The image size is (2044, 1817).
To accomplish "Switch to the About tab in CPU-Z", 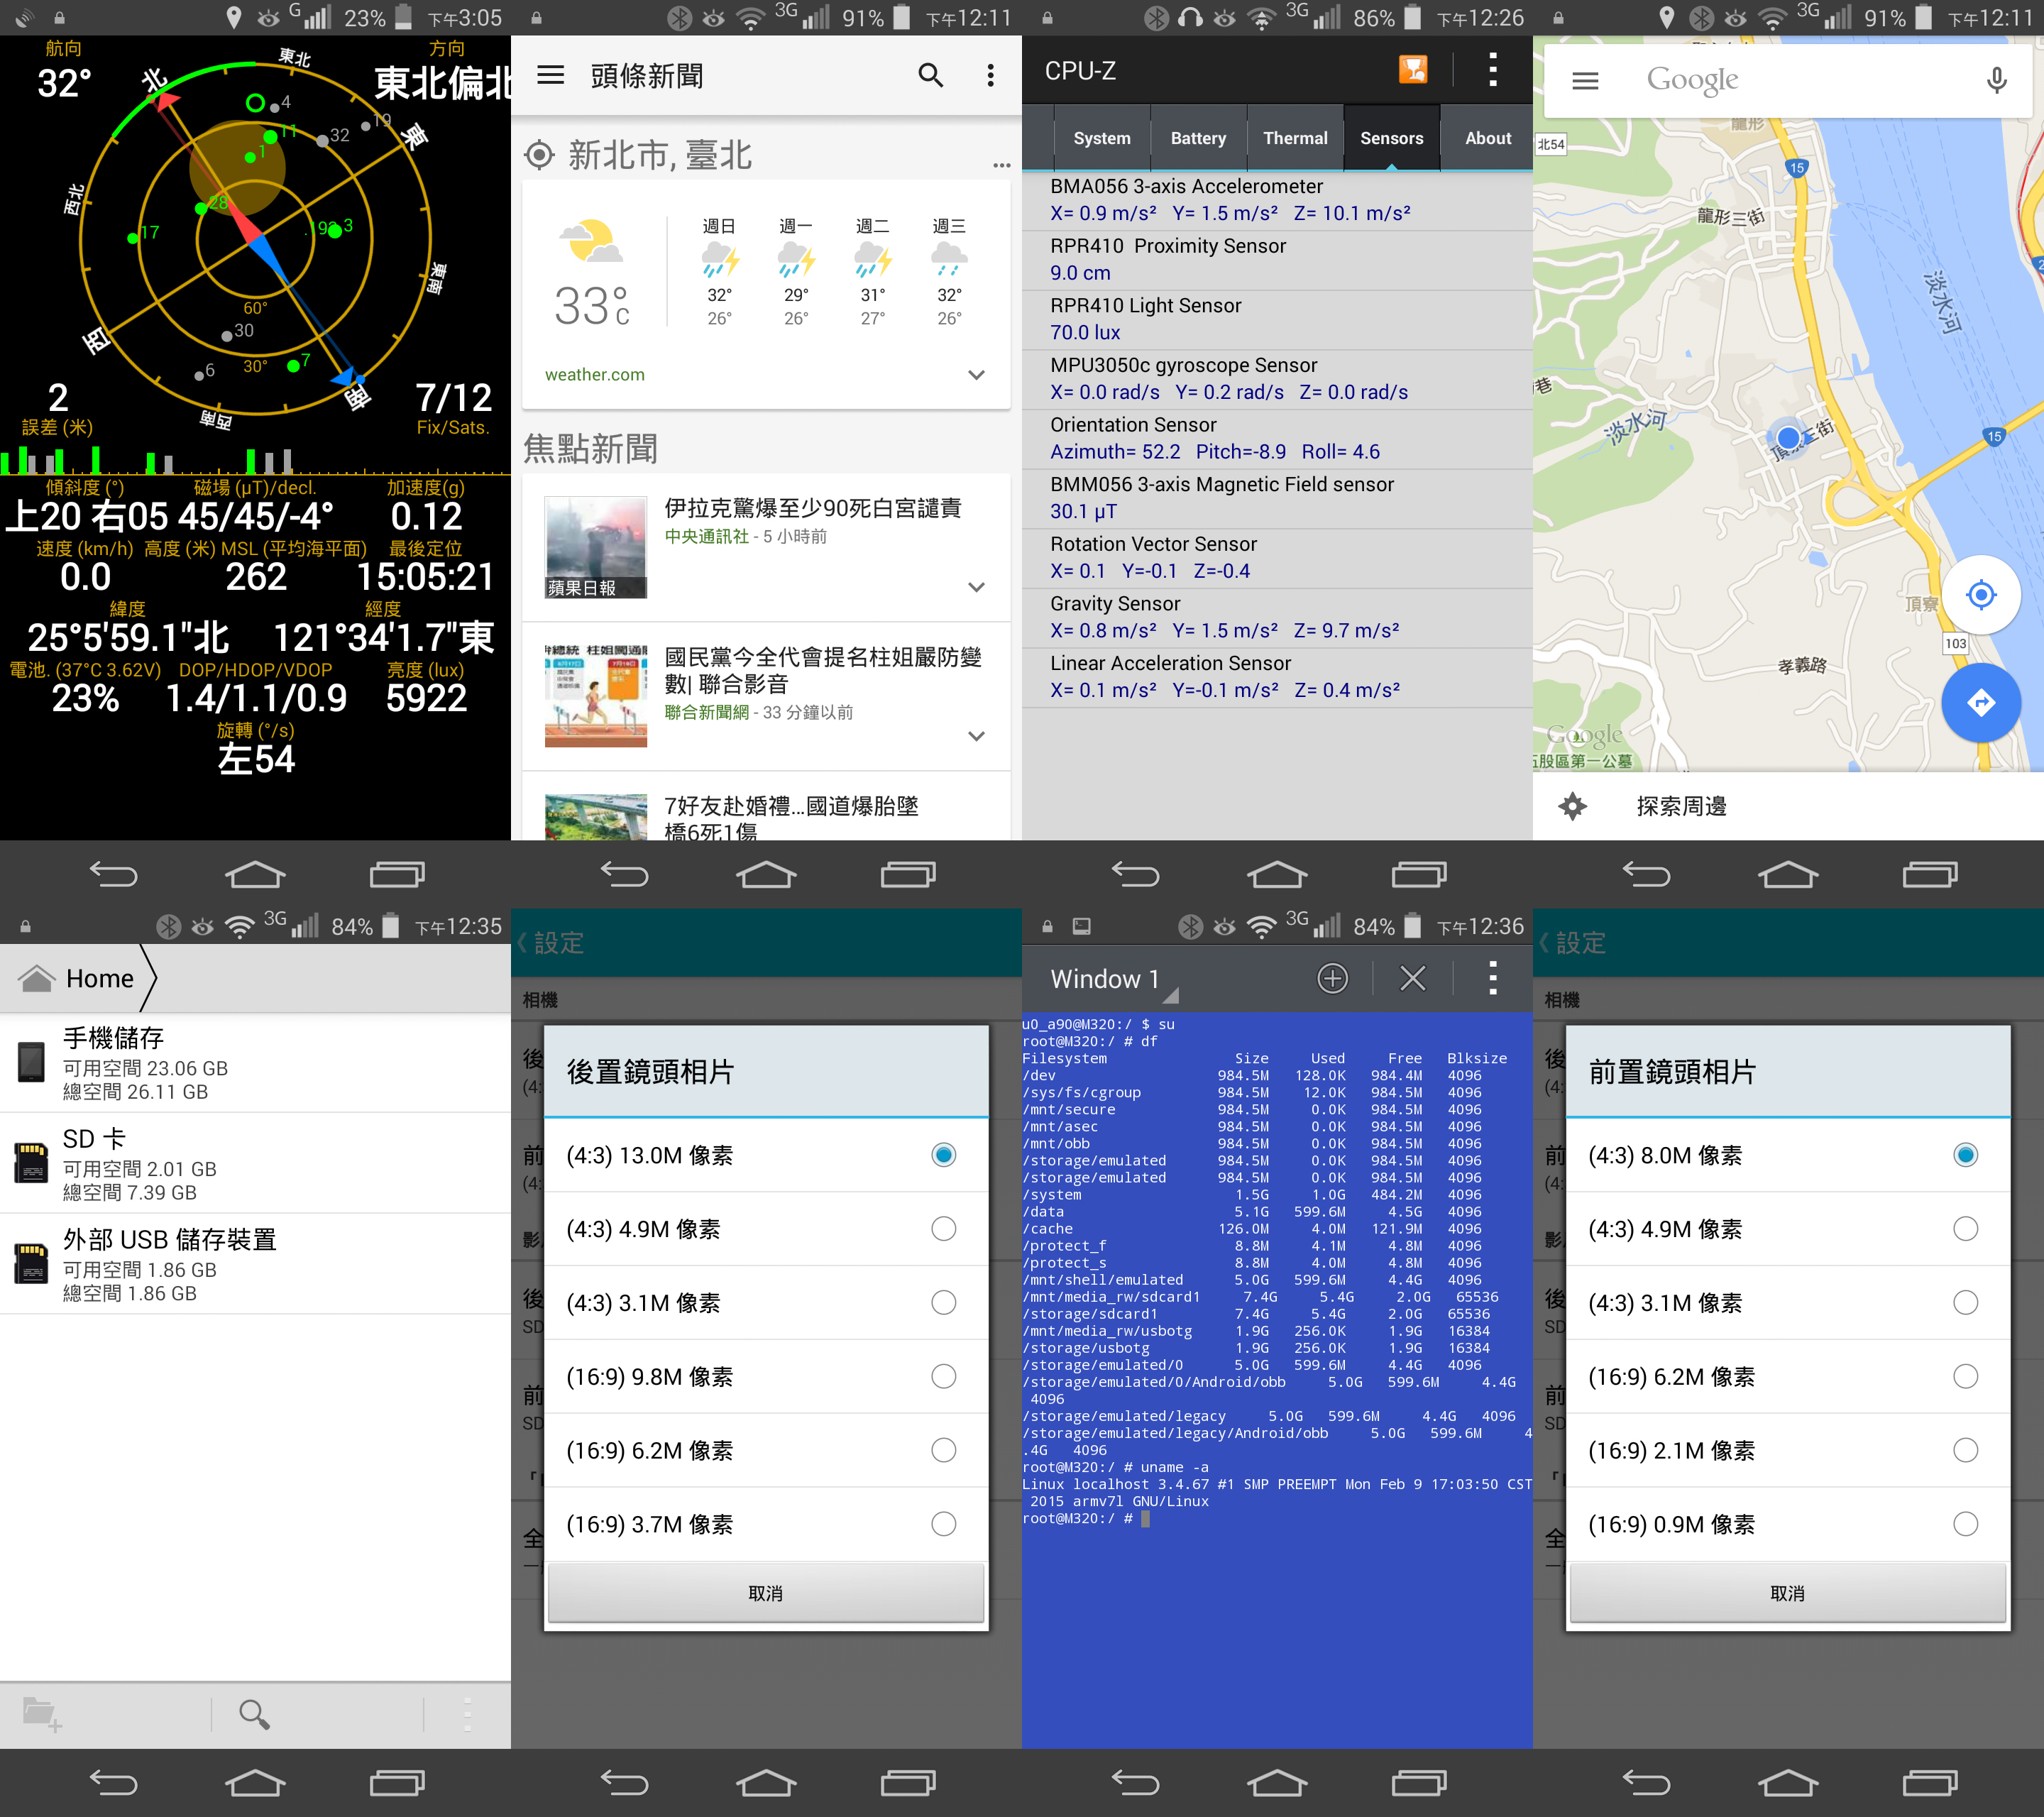I will pyautogui.click(x=1487, y=138).
